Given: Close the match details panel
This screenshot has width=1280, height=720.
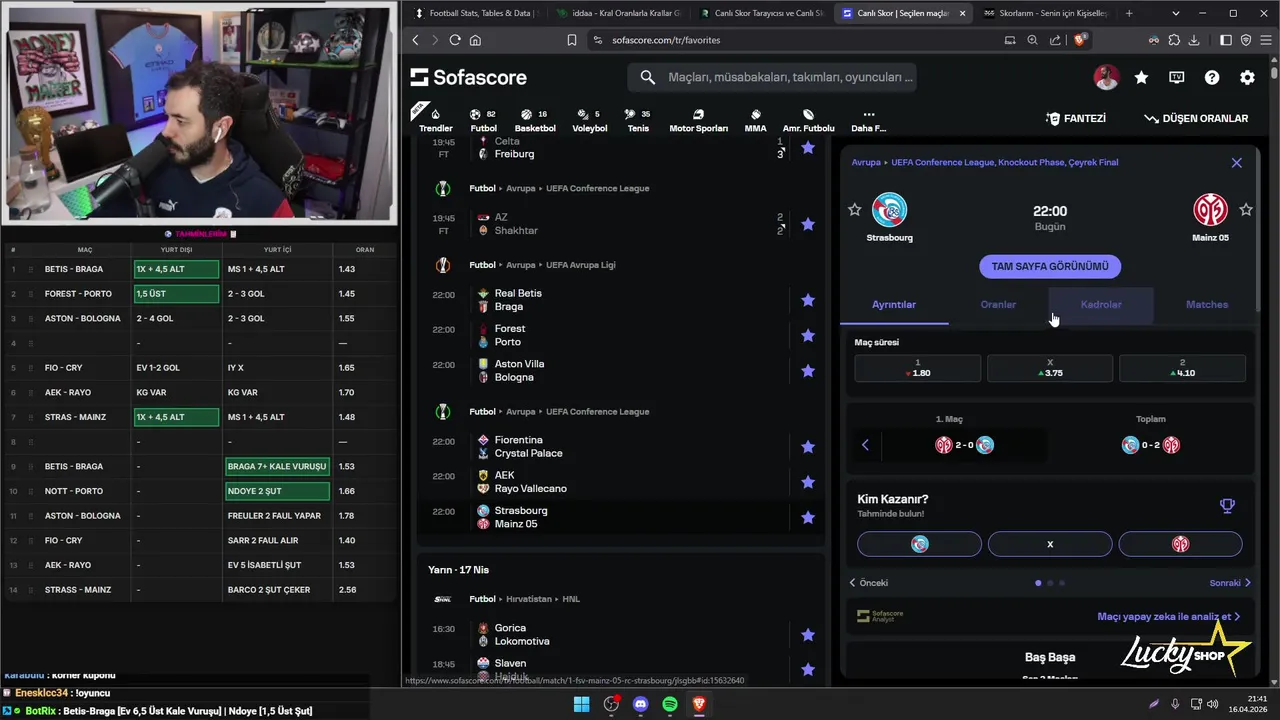Looking at the screenshot, I should (x=1237, y=162).
